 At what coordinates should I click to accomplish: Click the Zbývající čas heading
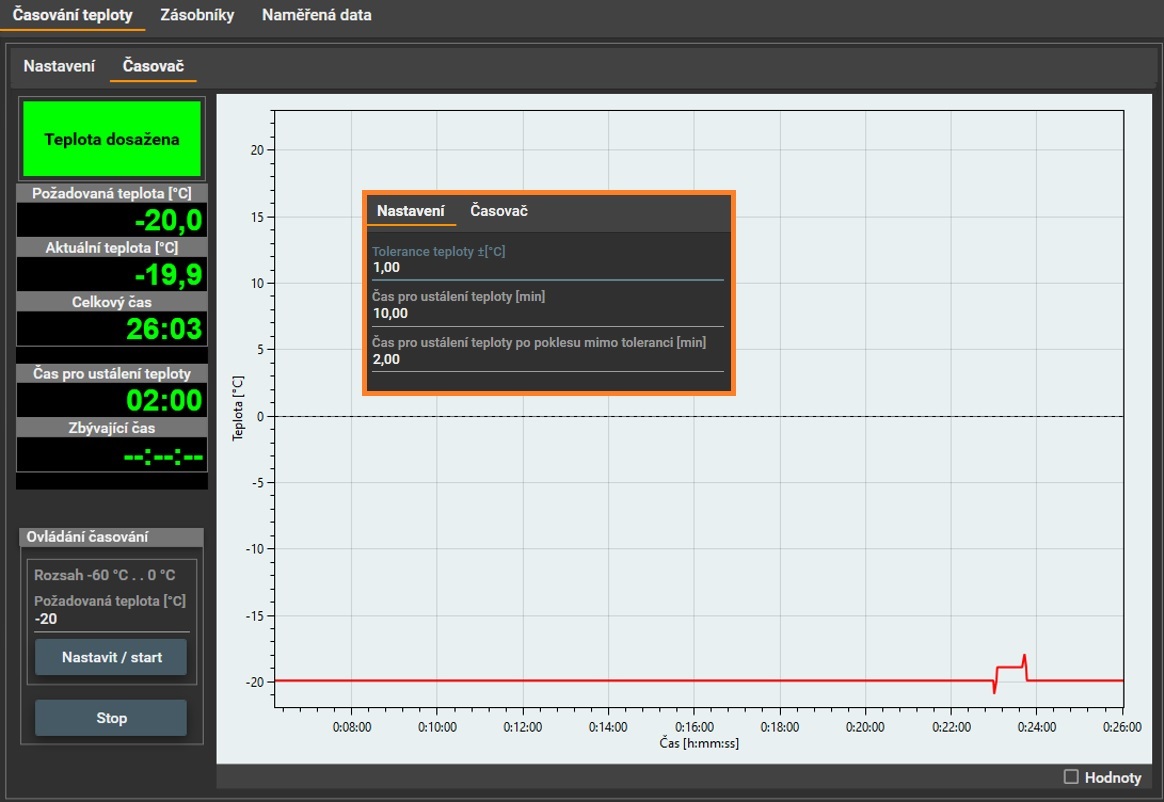112,428
